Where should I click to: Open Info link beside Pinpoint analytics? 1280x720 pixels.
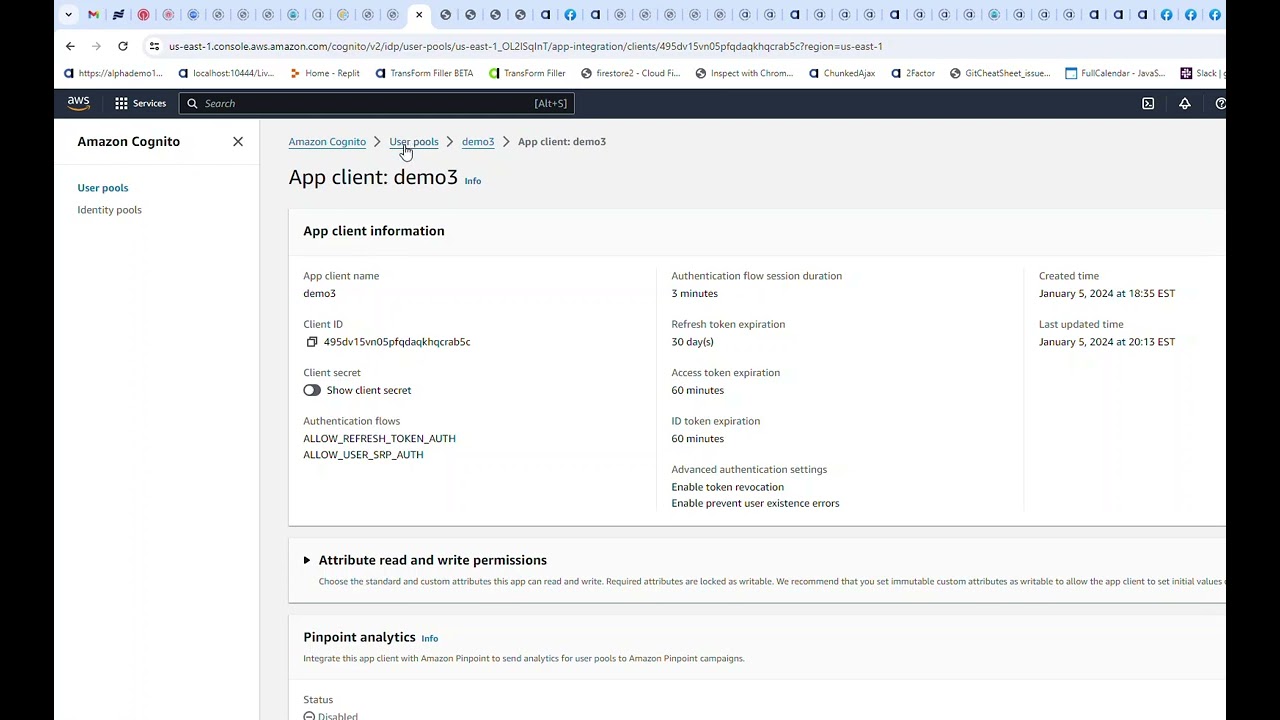point(429,638)
